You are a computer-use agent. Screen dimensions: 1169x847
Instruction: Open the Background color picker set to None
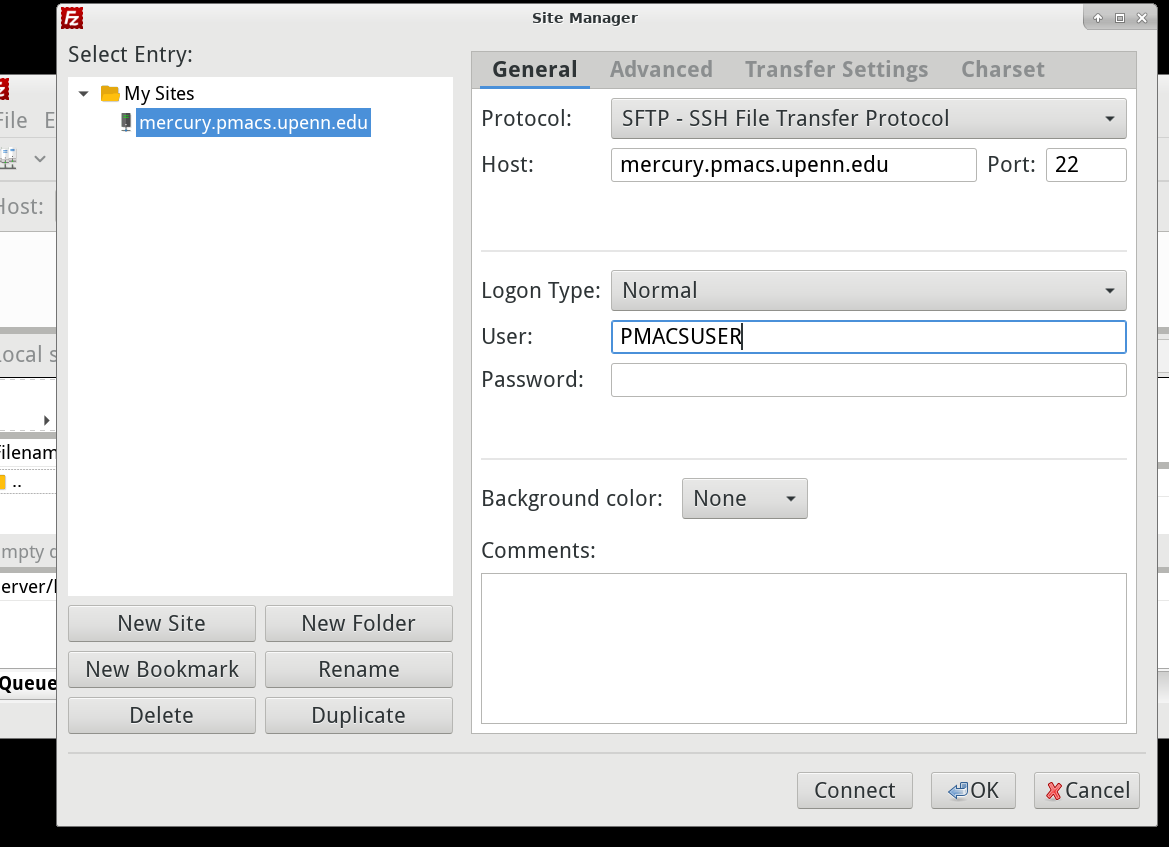(744, 498)
